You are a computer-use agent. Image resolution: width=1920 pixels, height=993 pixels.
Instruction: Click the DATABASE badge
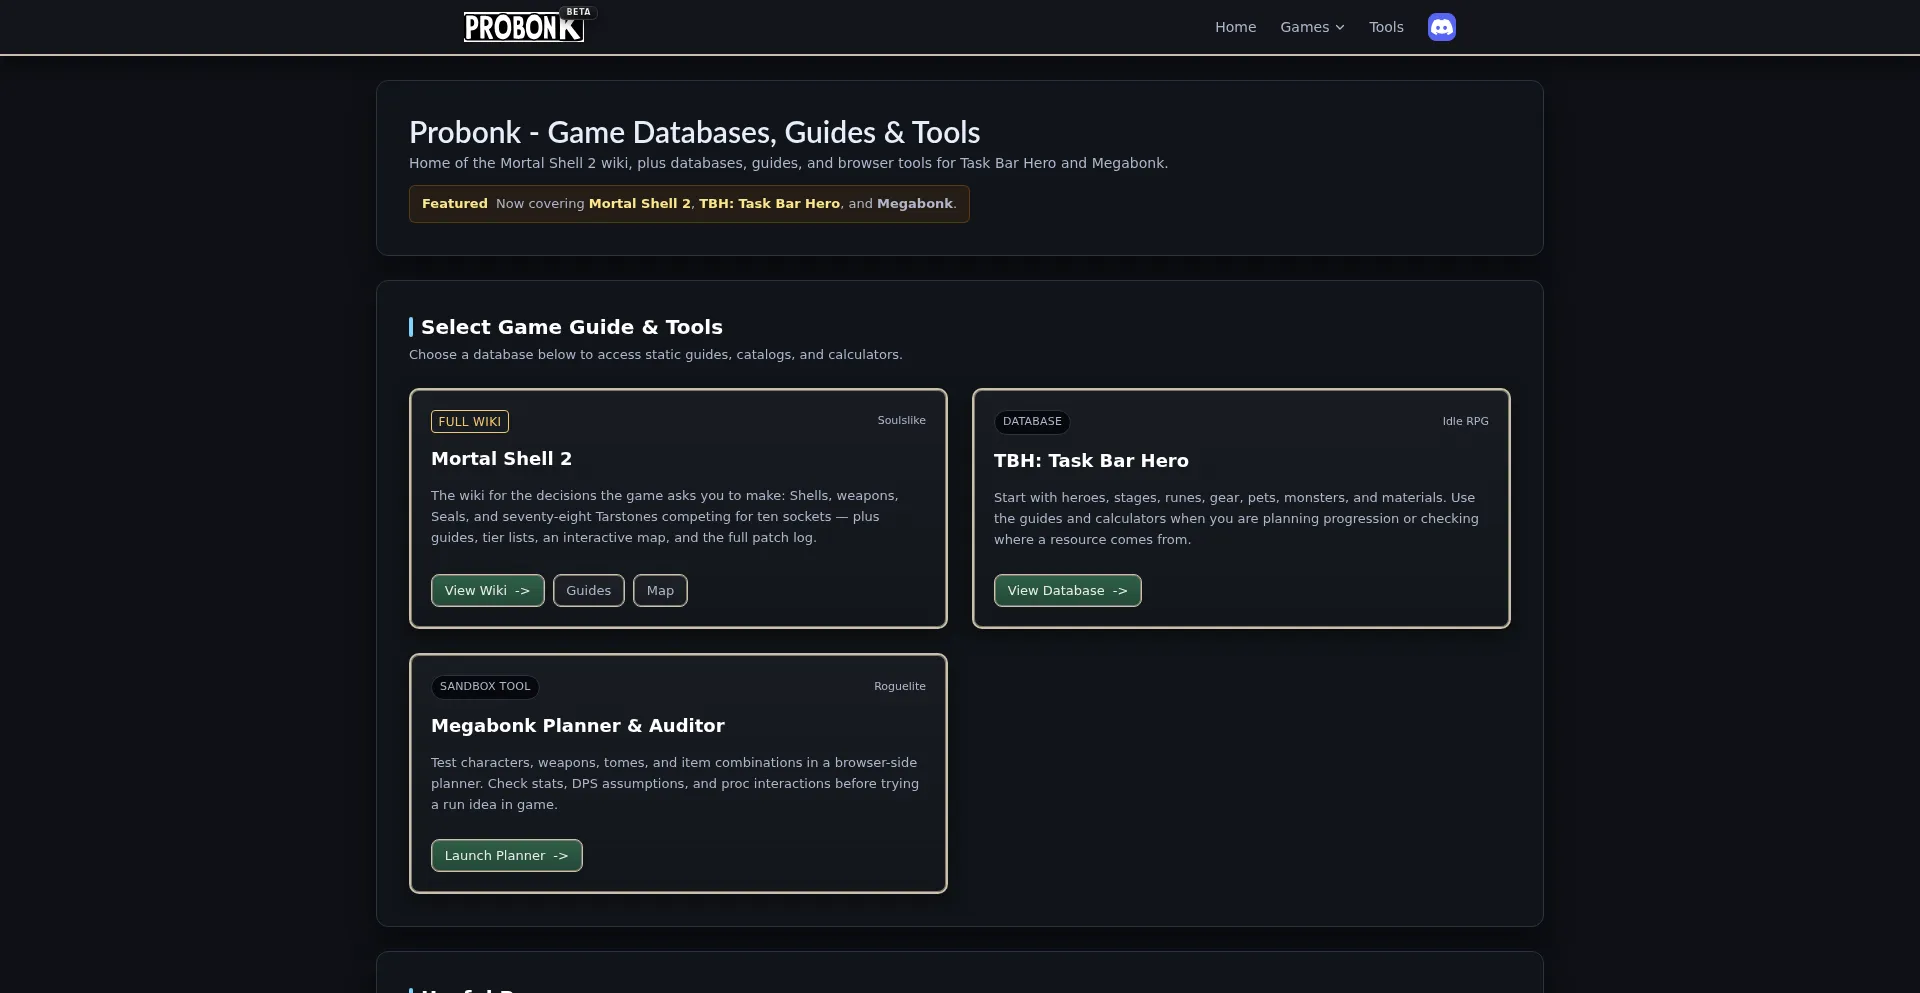point(1032,421)
